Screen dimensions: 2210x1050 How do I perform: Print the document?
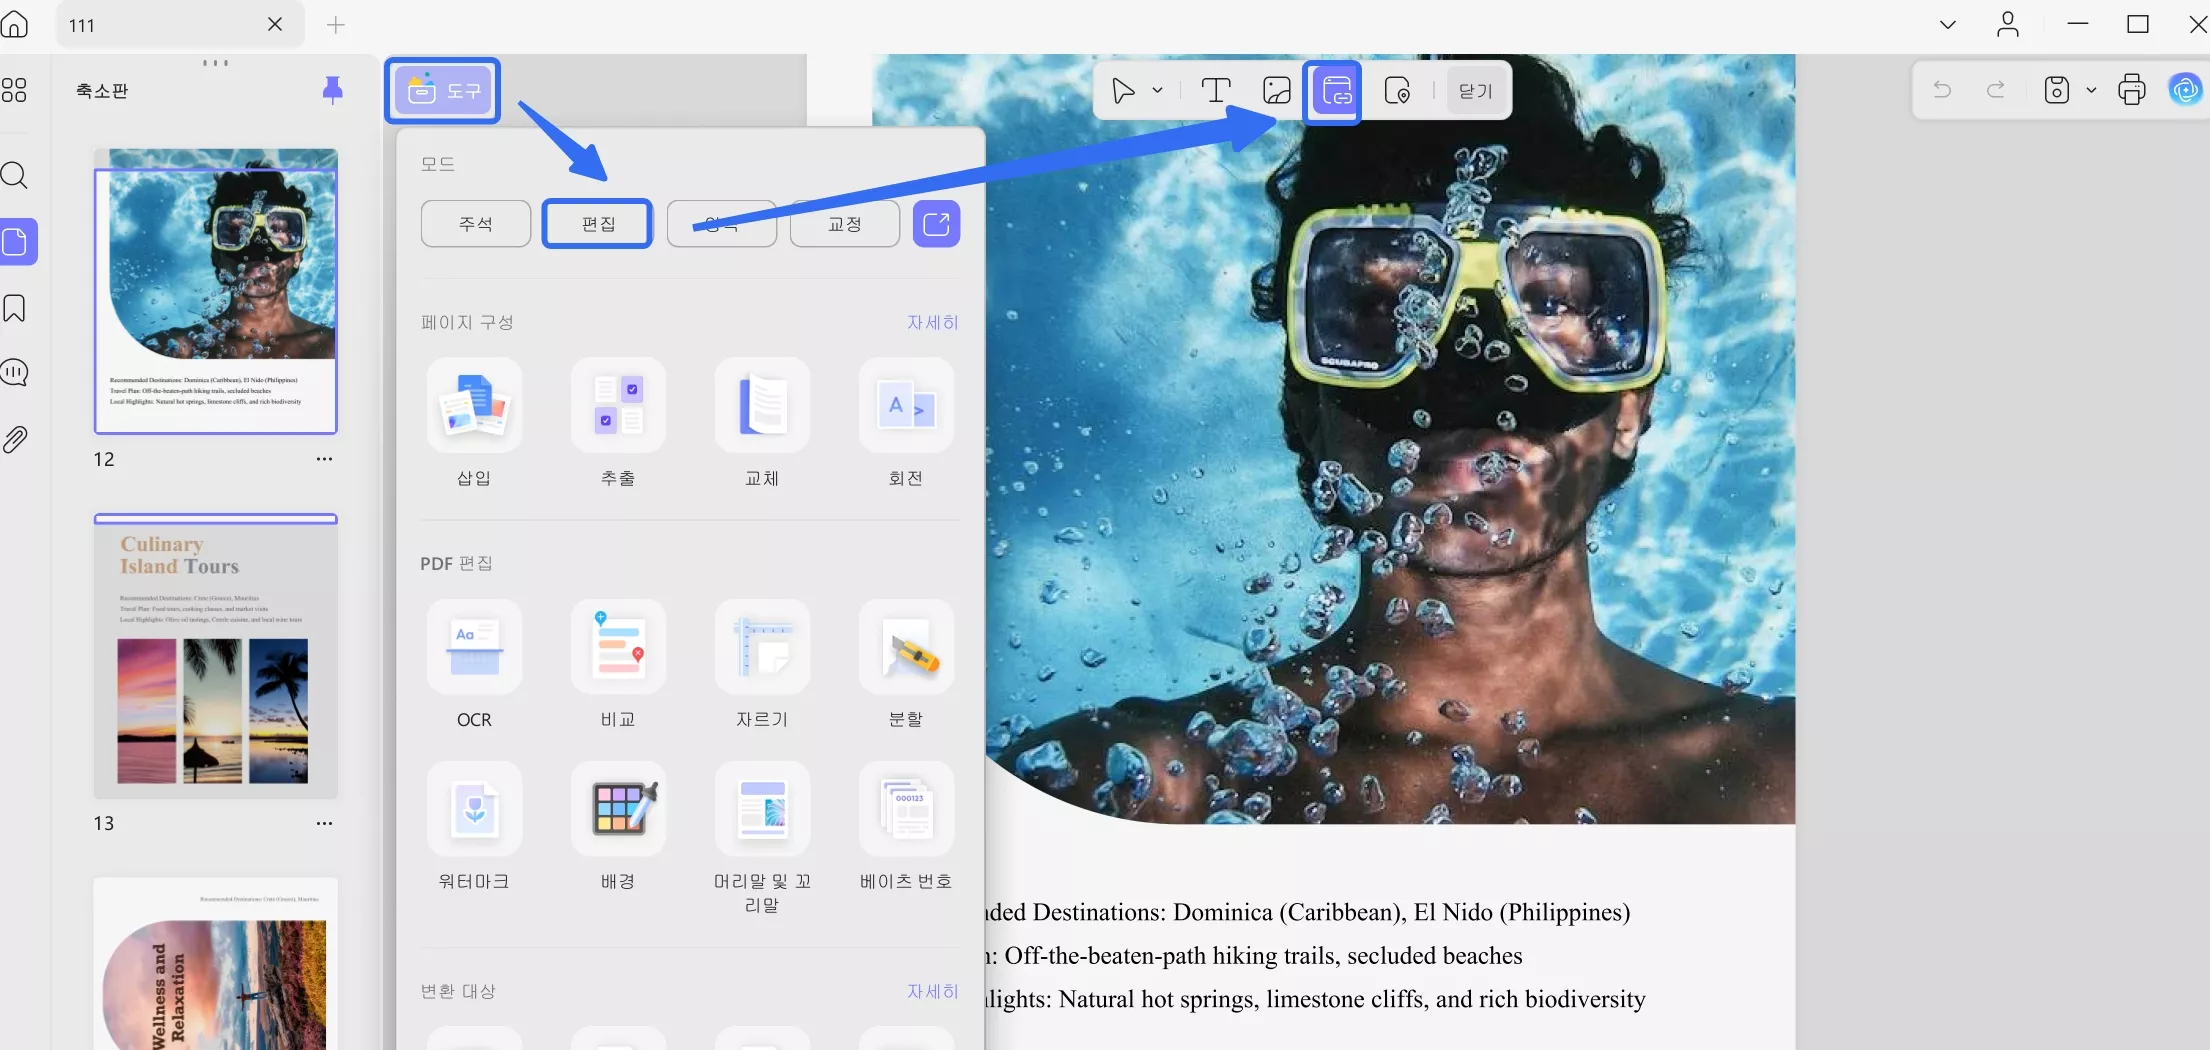point(2132,90)
